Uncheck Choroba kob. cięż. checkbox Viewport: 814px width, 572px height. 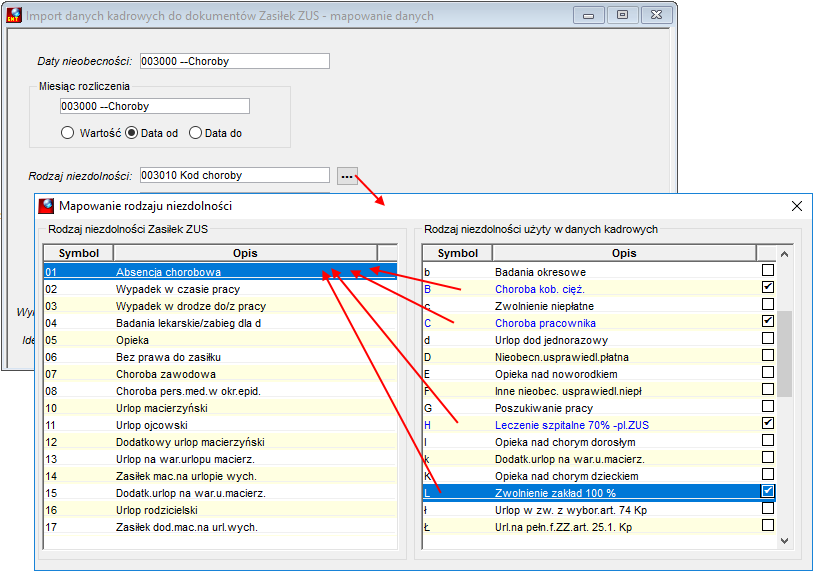point(768,287)
